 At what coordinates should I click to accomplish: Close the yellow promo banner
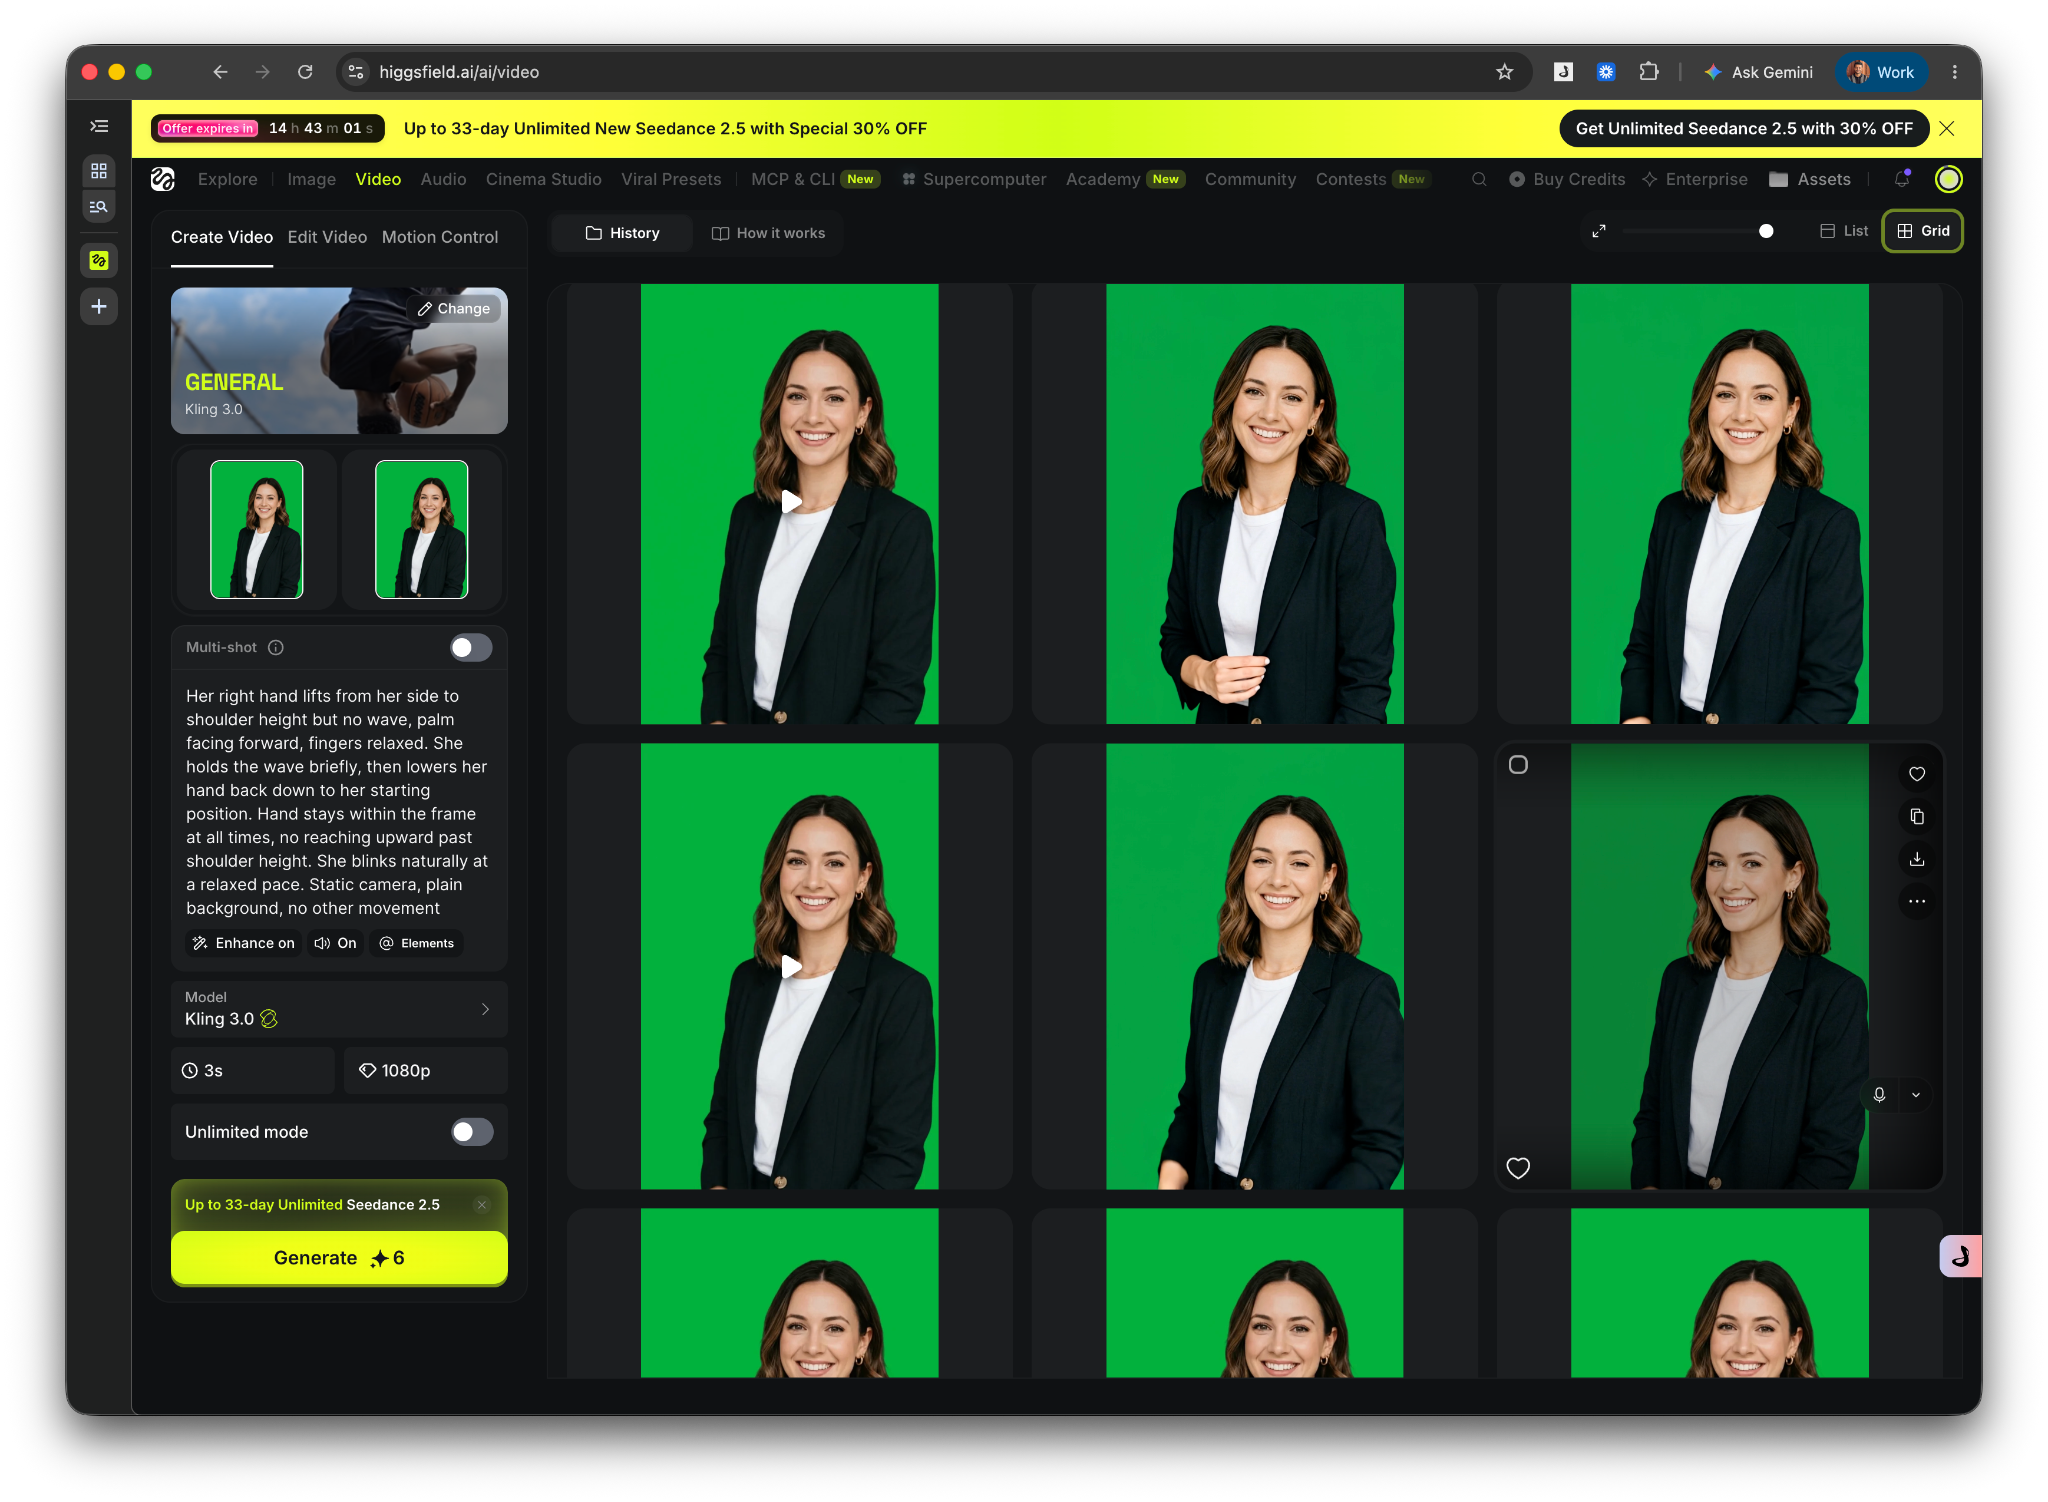[1946, 128]
